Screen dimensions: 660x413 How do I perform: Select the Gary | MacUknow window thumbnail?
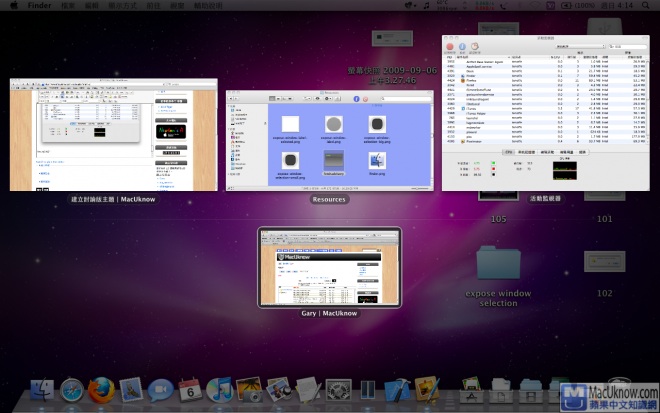(x=329, y=267)
